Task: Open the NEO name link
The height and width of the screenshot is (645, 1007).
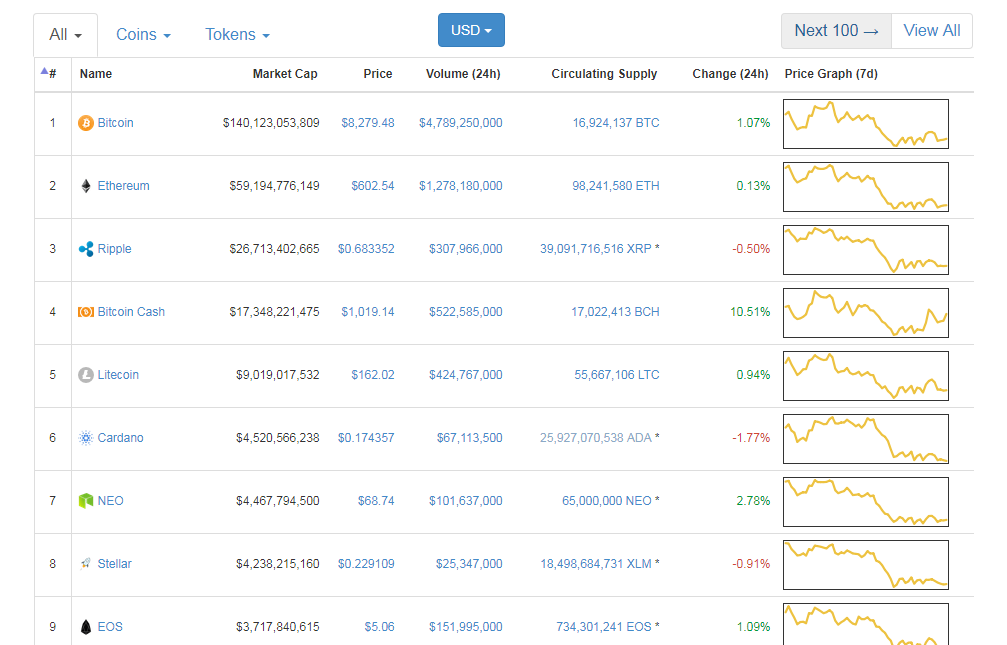Action: click(x=110, y=500)
